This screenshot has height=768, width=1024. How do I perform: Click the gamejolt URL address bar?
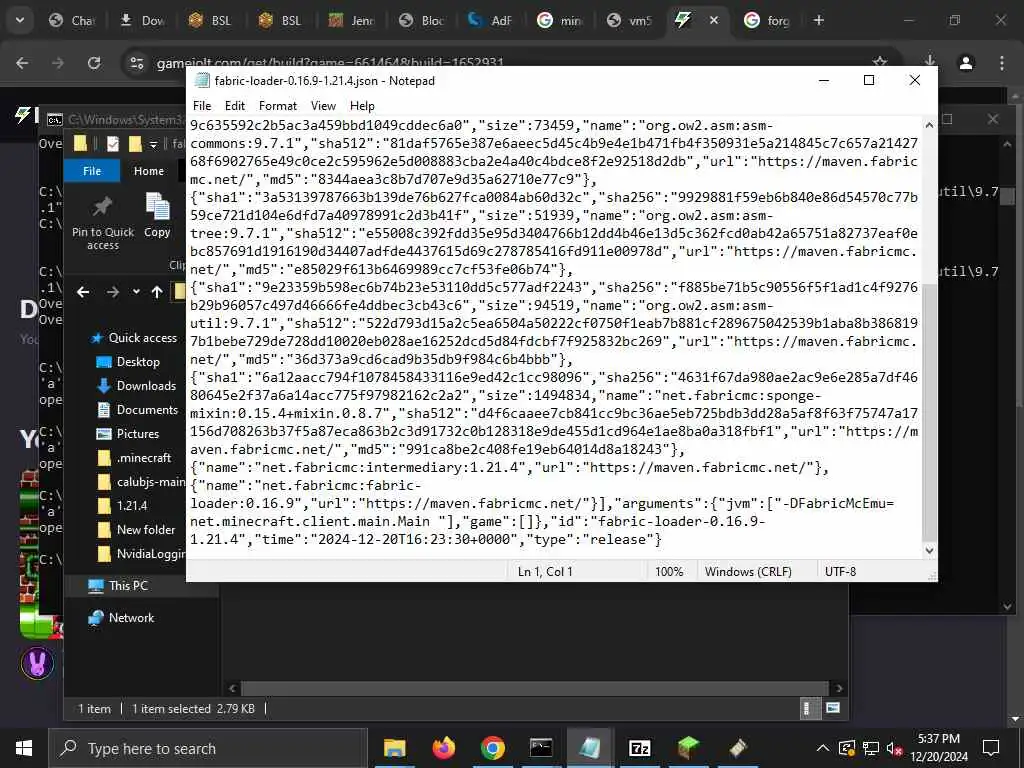[x=330, y=63]
